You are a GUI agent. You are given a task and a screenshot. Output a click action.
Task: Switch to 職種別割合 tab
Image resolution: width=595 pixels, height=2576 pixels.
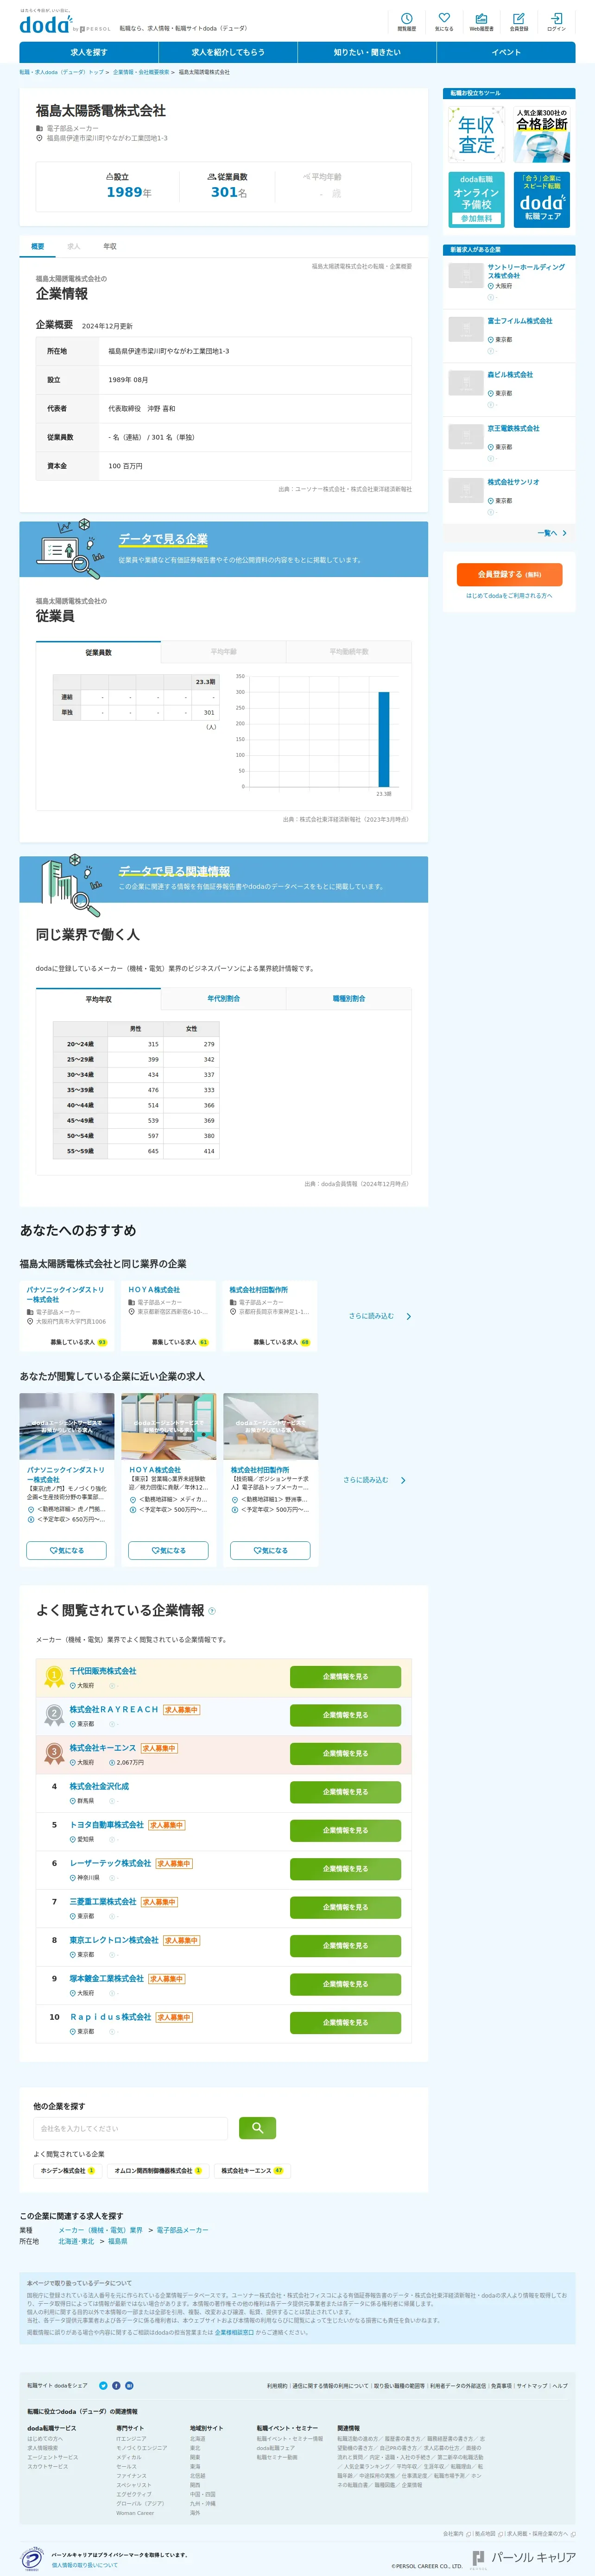pos(349,999)
